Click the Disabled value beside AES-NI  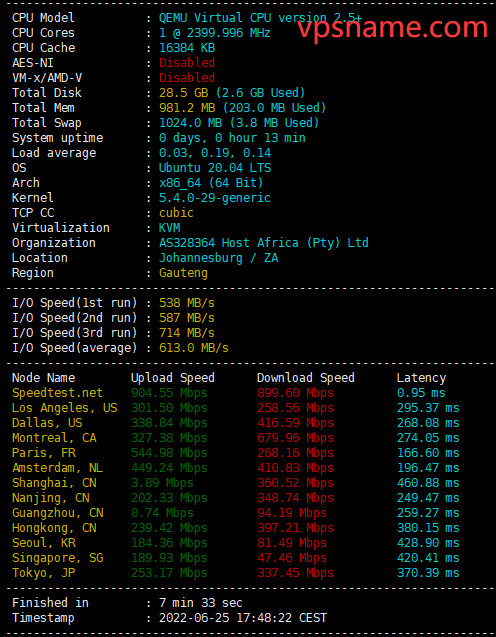click(x=187, y=63)
